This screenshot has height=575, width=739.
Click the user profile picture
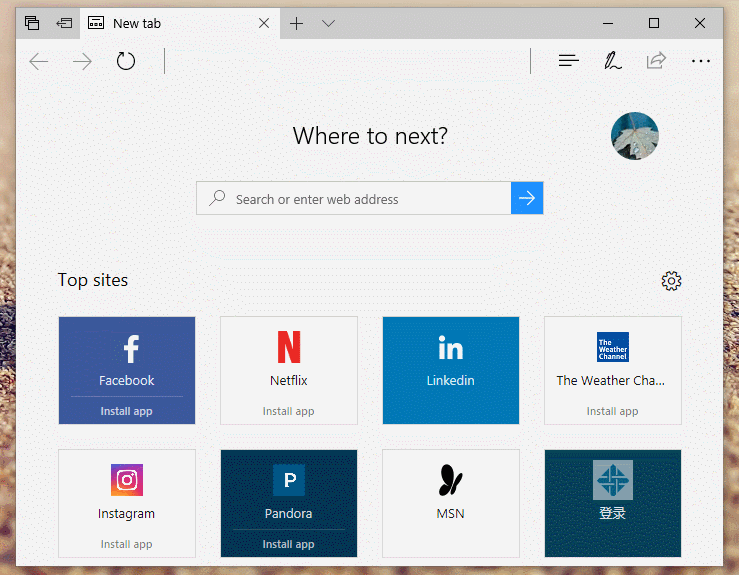point(635,136)
